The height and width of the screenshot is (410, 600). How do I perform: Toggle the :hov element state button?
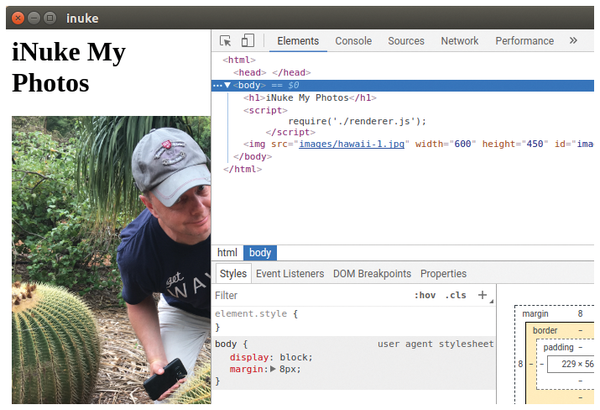pyautogui.click(x=425, y=295)
